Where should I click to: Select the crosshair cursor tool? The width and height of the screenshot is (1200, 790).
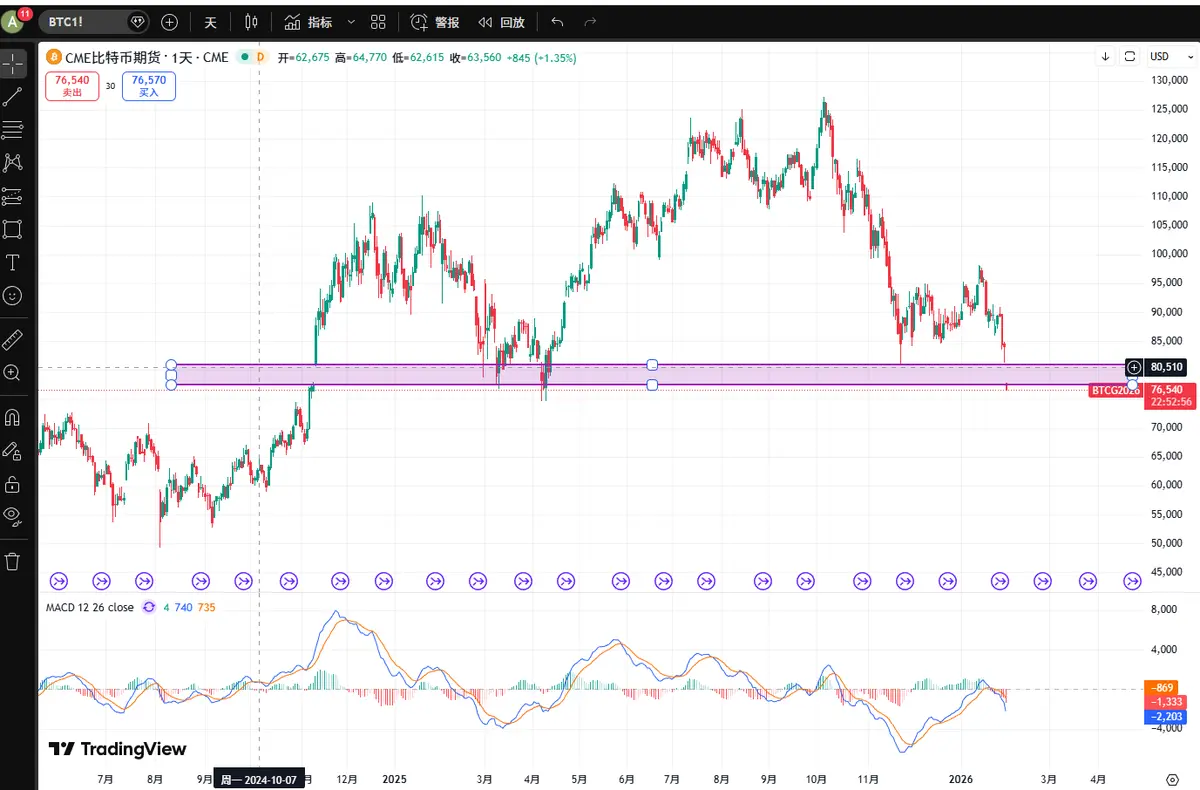13,64
